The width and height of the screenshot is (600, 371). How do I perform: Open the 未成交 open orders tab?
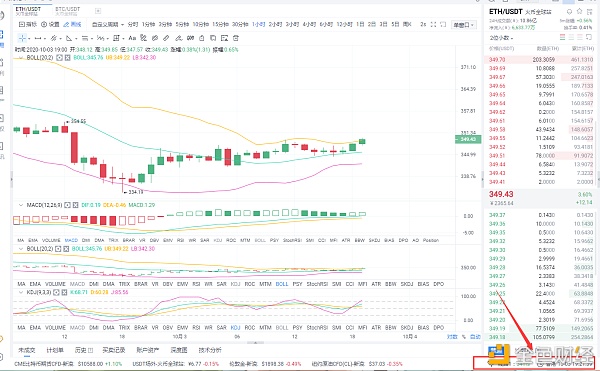coord(27,350)
